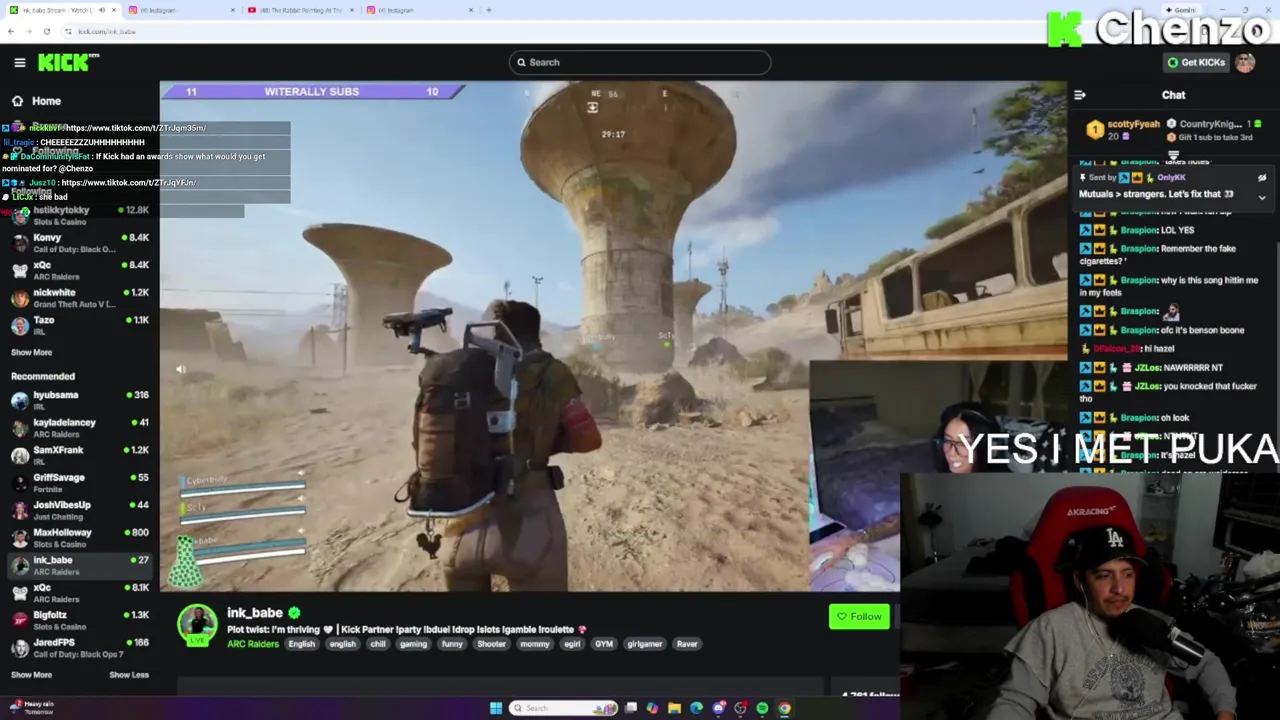Viewport: 1280px width, 720px height.
Task: Open Task View on taskbar
Action: [x=631, y=708]
